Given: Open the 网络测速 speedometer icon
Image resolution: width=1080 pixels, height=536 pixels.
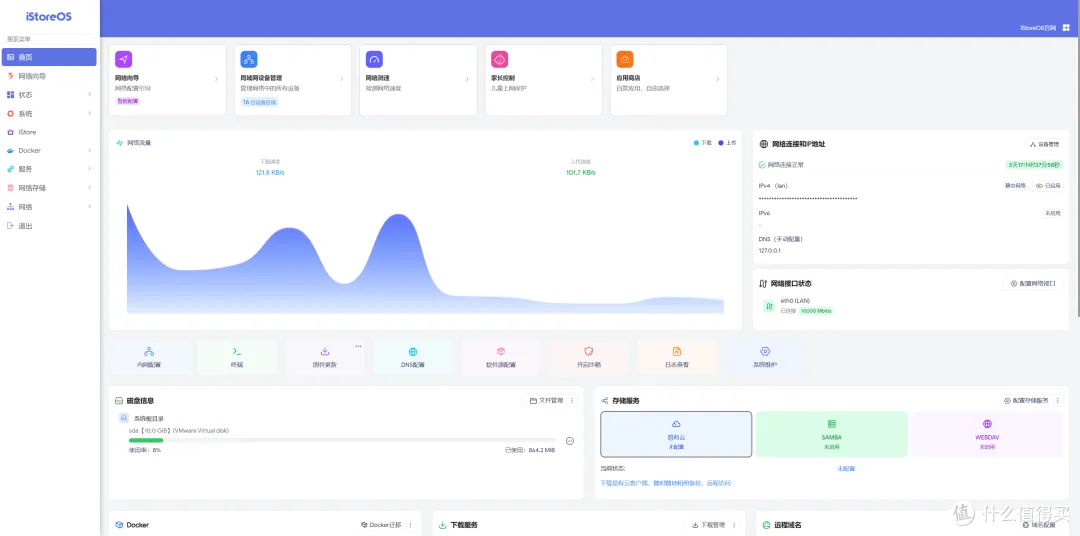Looking at the screenshot, I should click(x=374, y=59).
